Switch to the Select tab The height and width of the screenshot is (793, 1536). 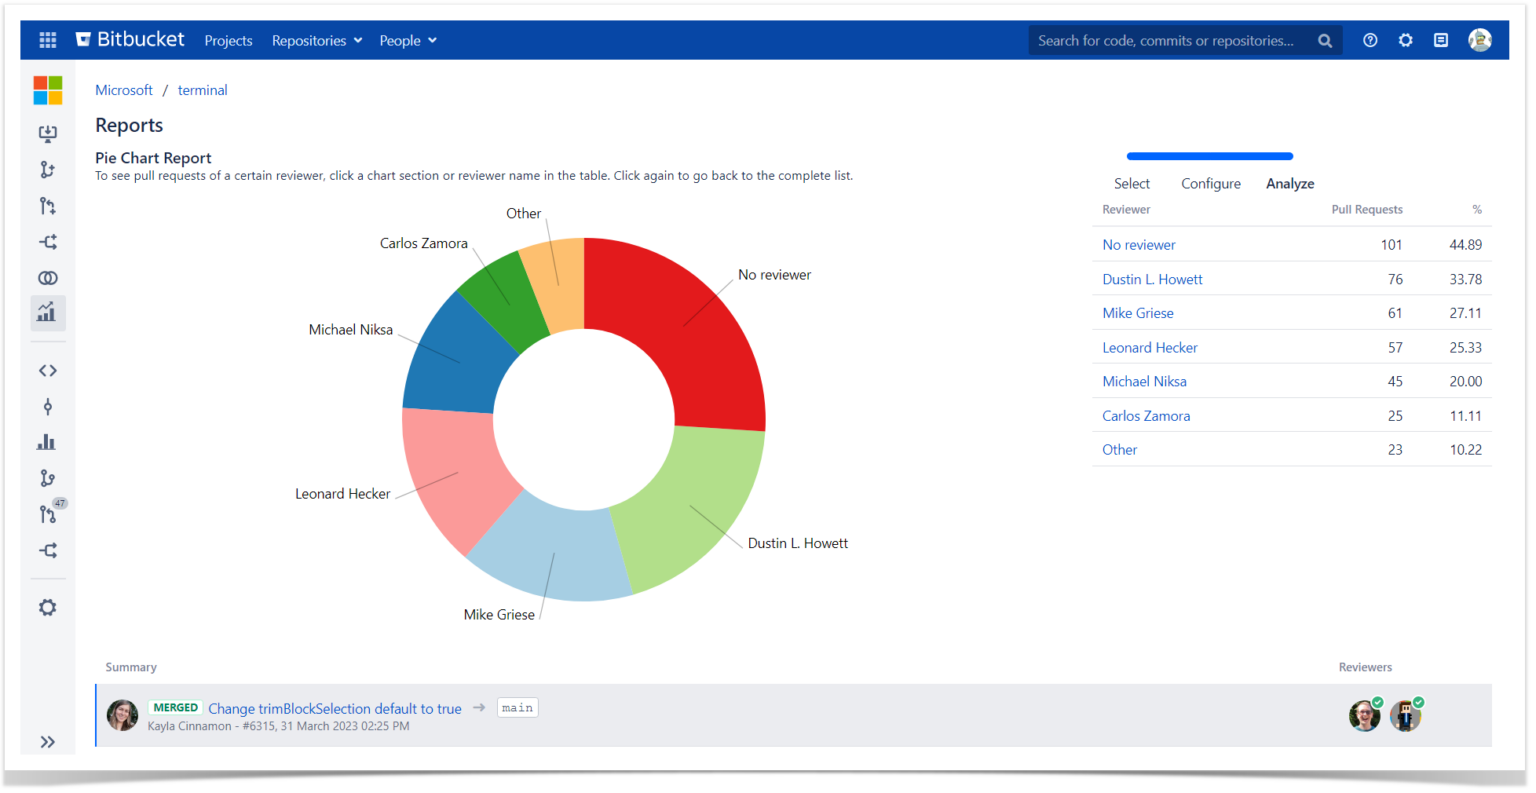coord(1131,183)
